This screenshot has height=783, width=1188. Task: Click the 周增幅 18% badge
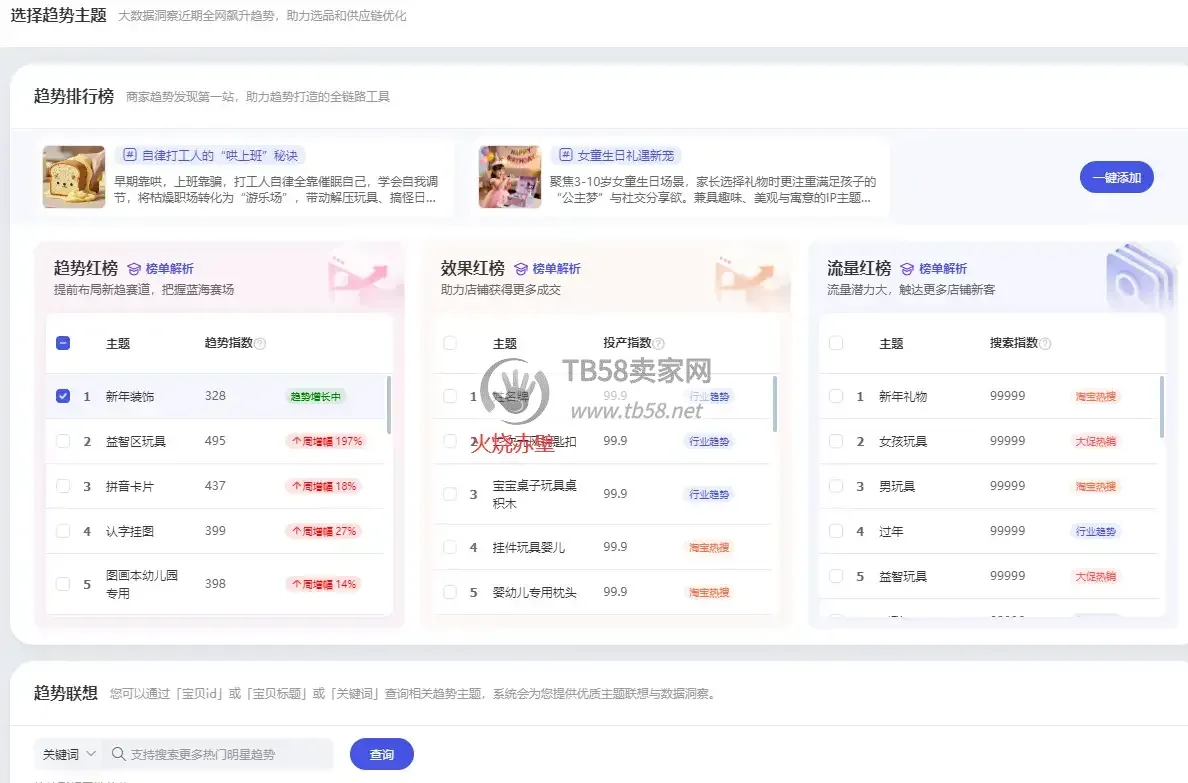pos(324,487)
